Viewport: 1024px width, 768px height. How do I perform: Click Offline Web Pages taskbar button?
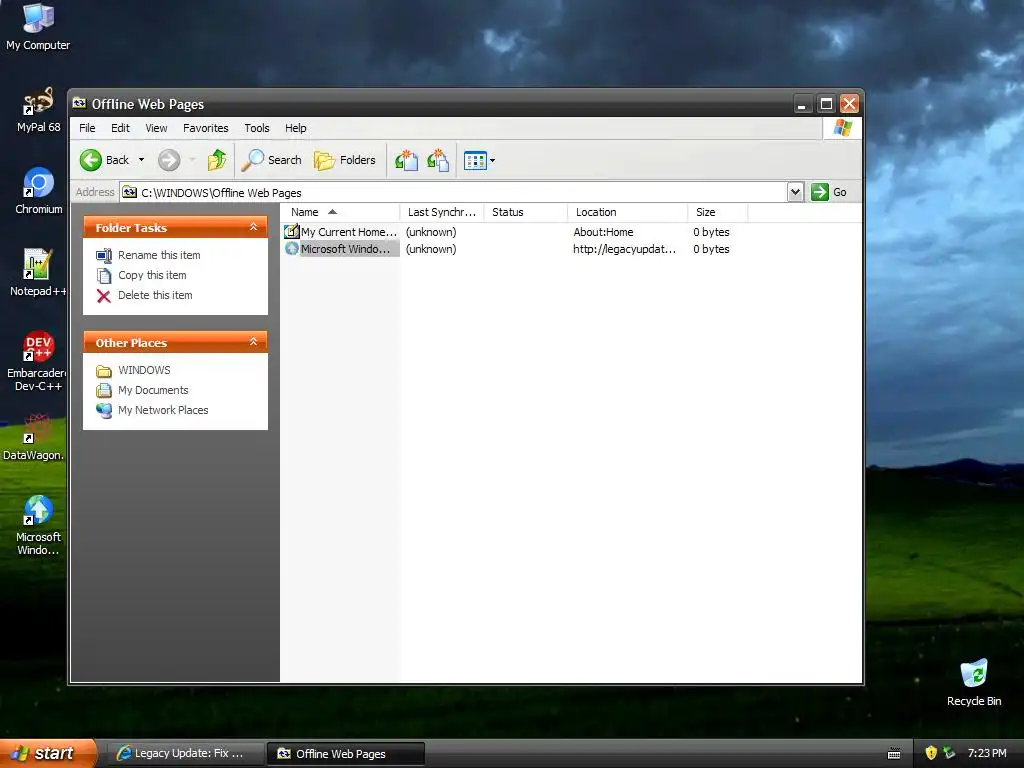point(346,754)
